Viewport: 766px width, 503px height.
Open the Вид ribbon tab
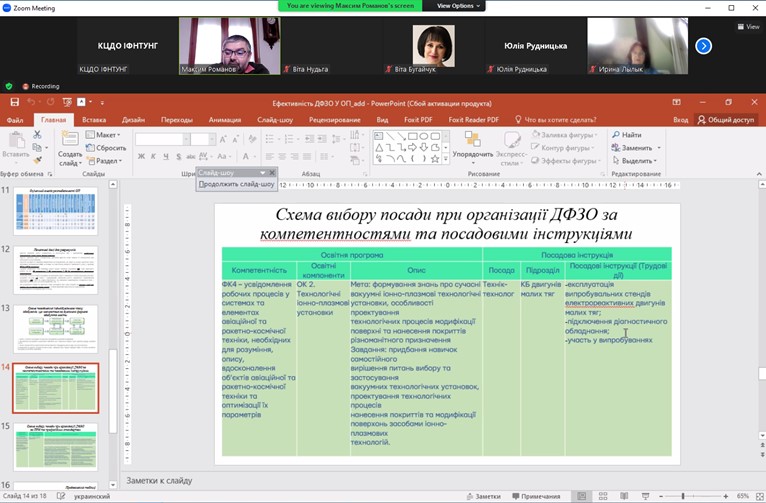(382, 120)
